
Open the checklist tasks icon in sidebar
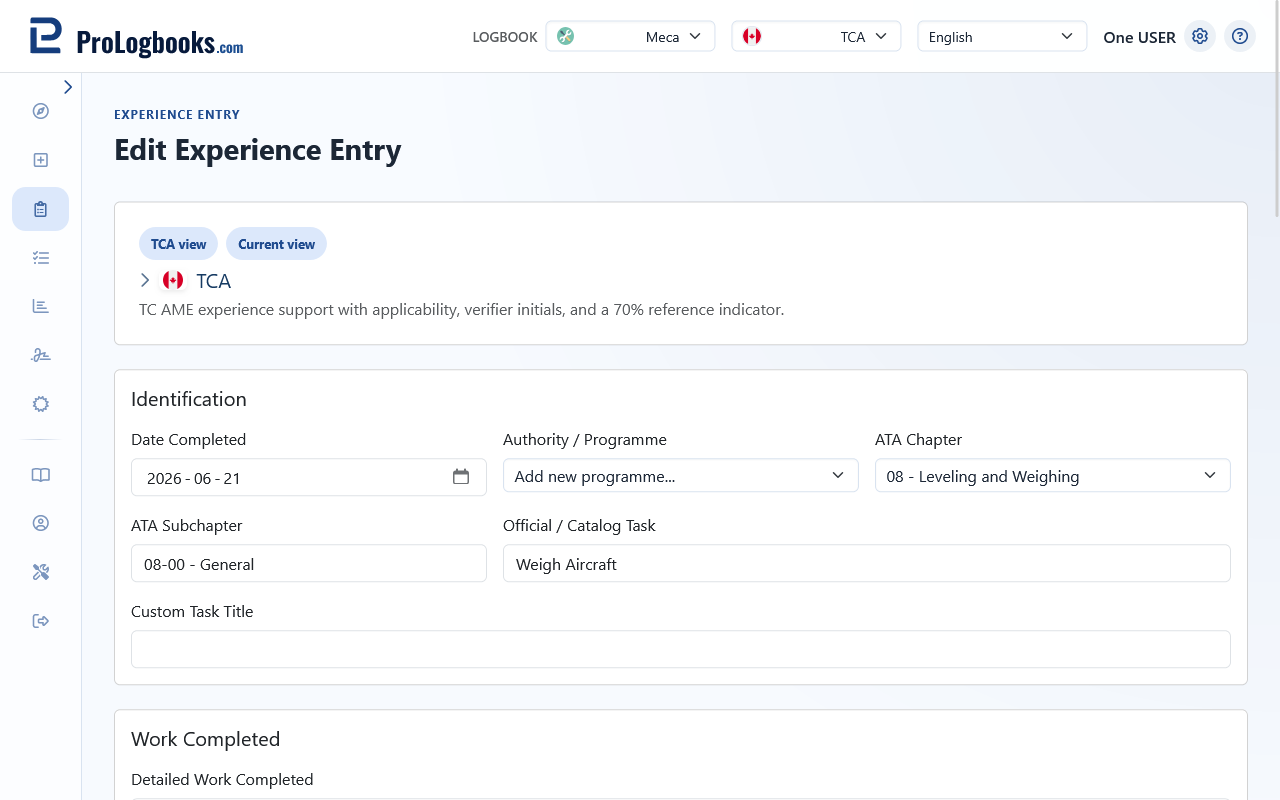(41, 258)
